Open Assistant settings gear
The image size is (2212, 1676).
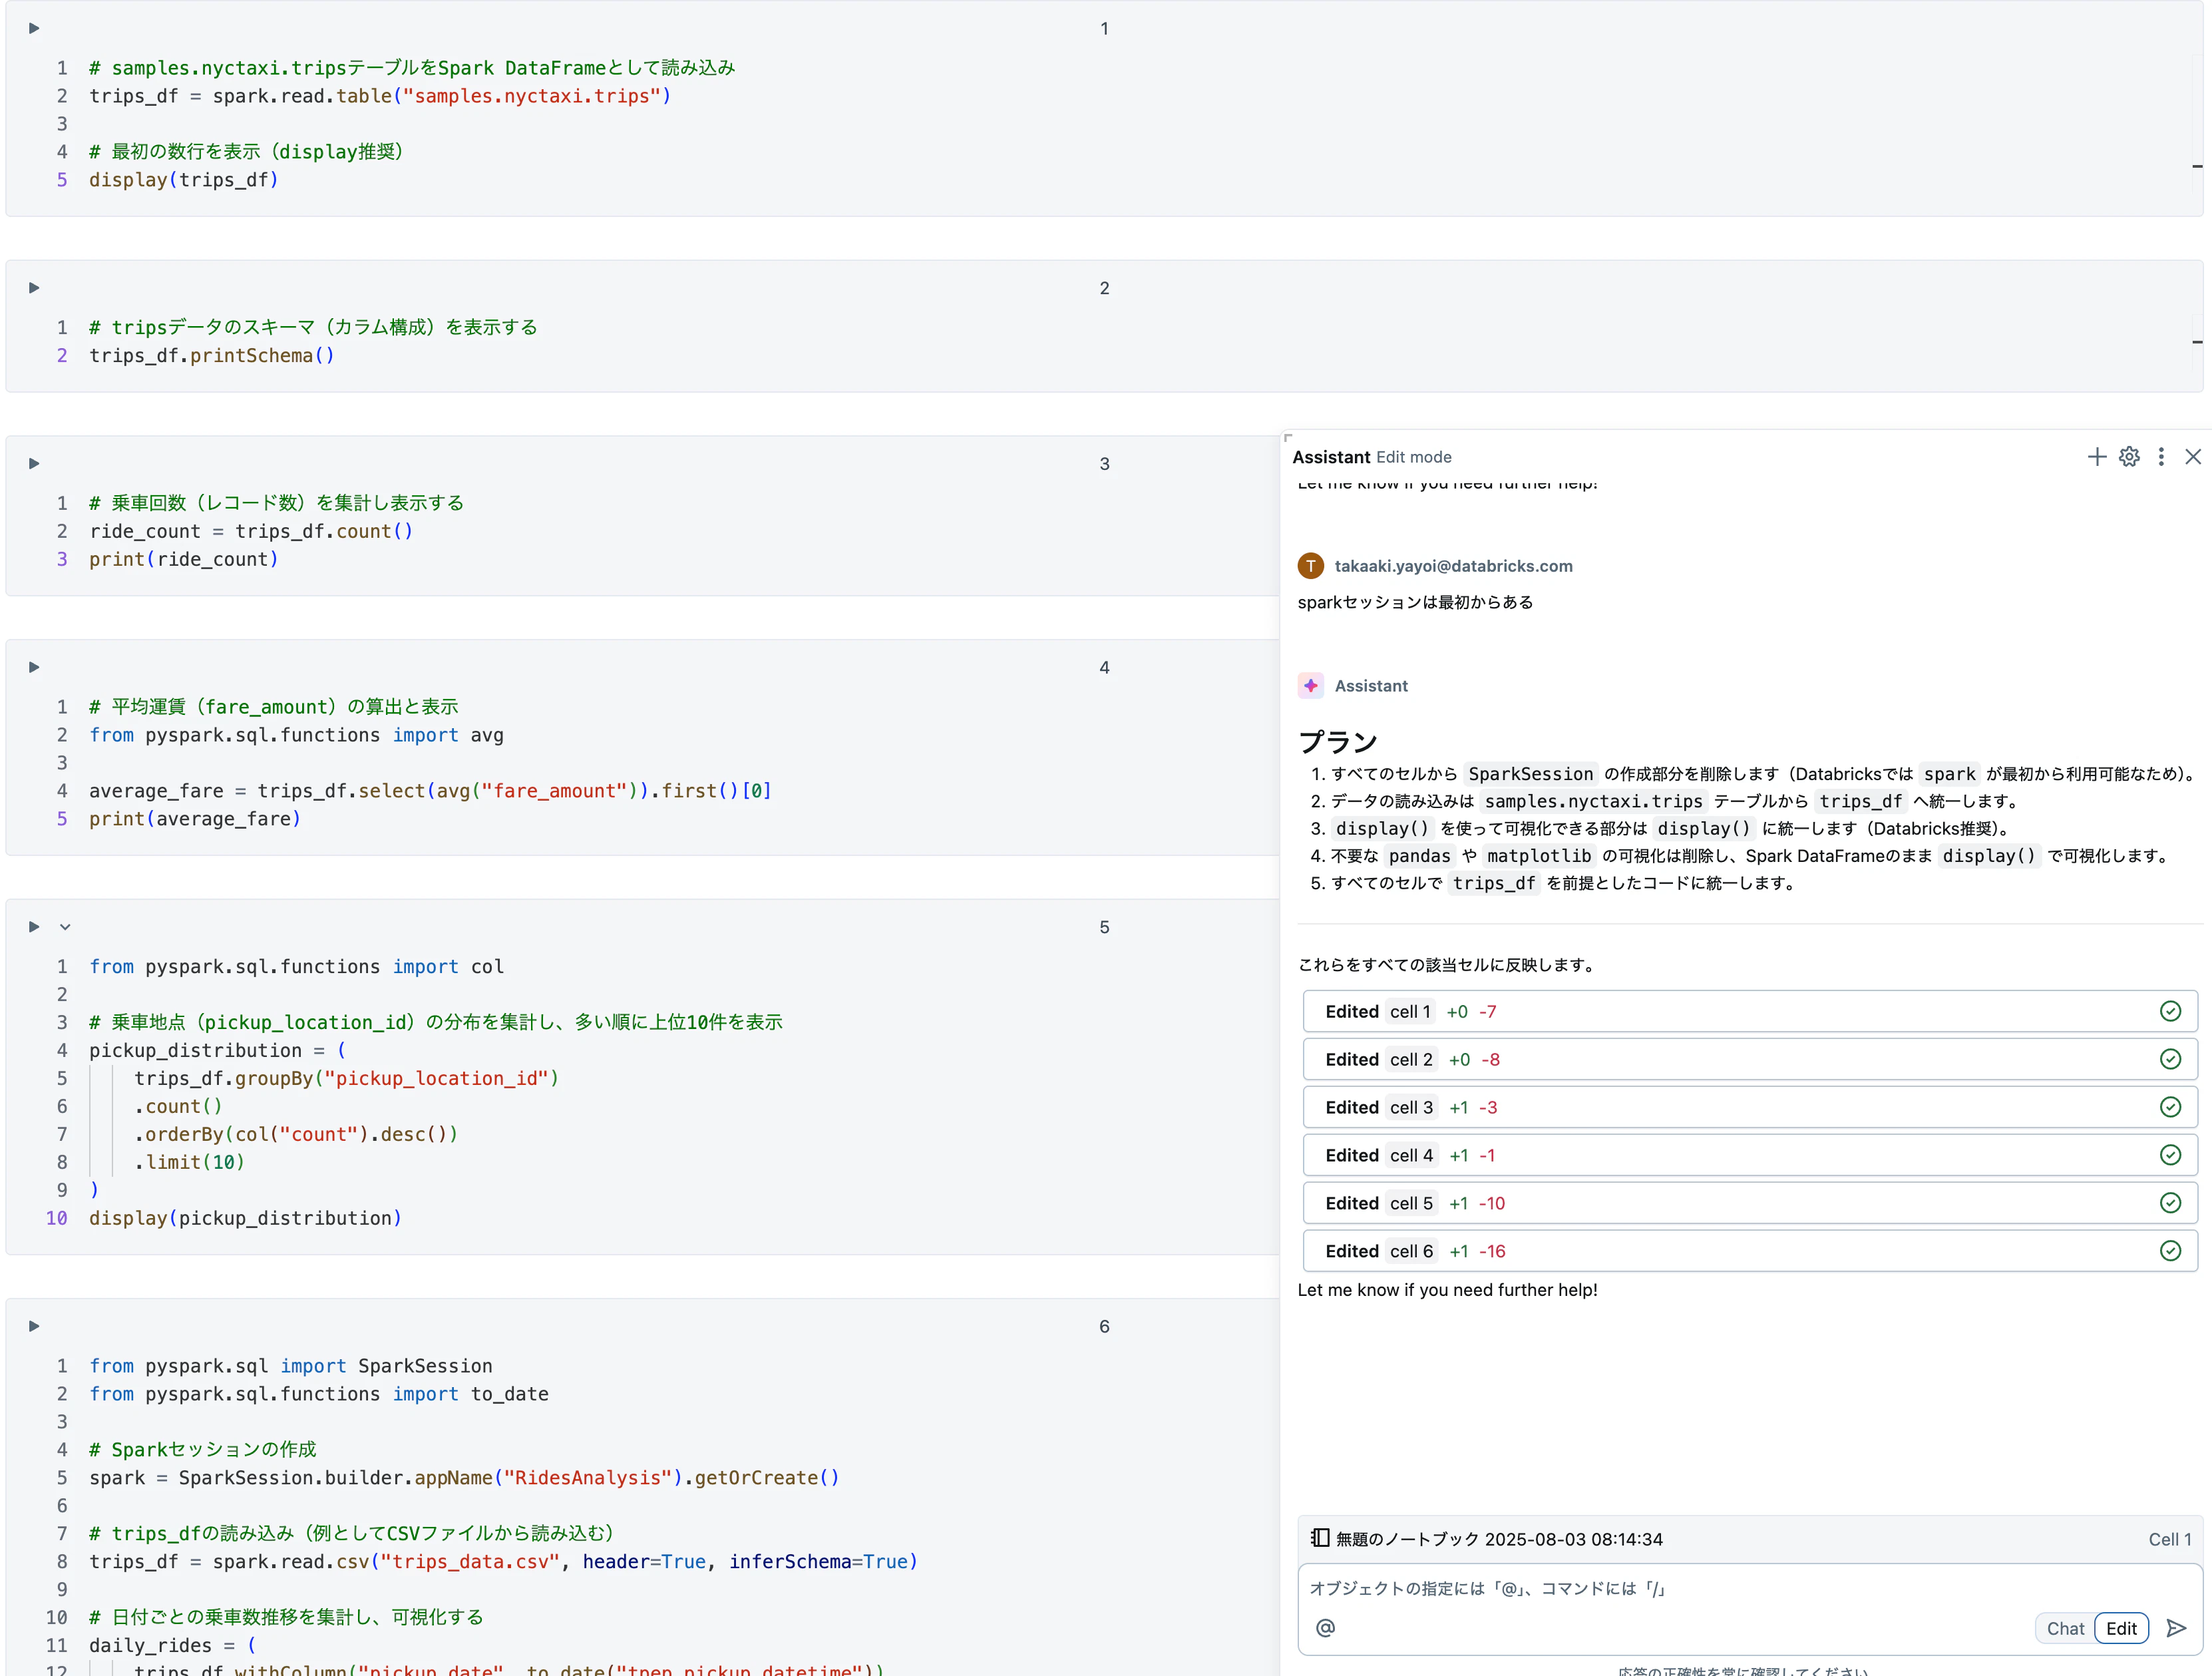(2129, 457)
